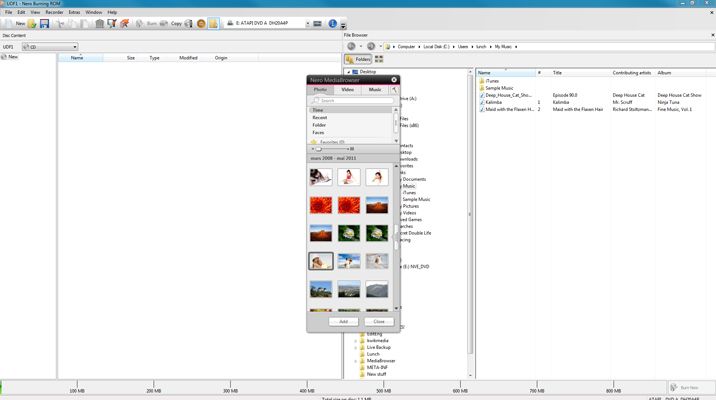The height and width of the screenshot is (400, 716).
Task: Select the Lunch folder in tree
Action: [373, 354]
